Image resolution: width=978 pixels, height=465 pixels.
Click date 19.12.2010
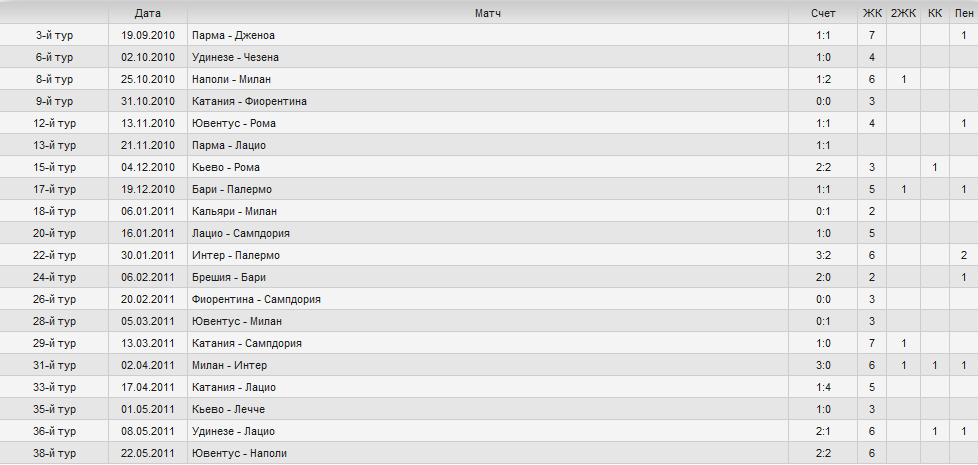point(147,189)
